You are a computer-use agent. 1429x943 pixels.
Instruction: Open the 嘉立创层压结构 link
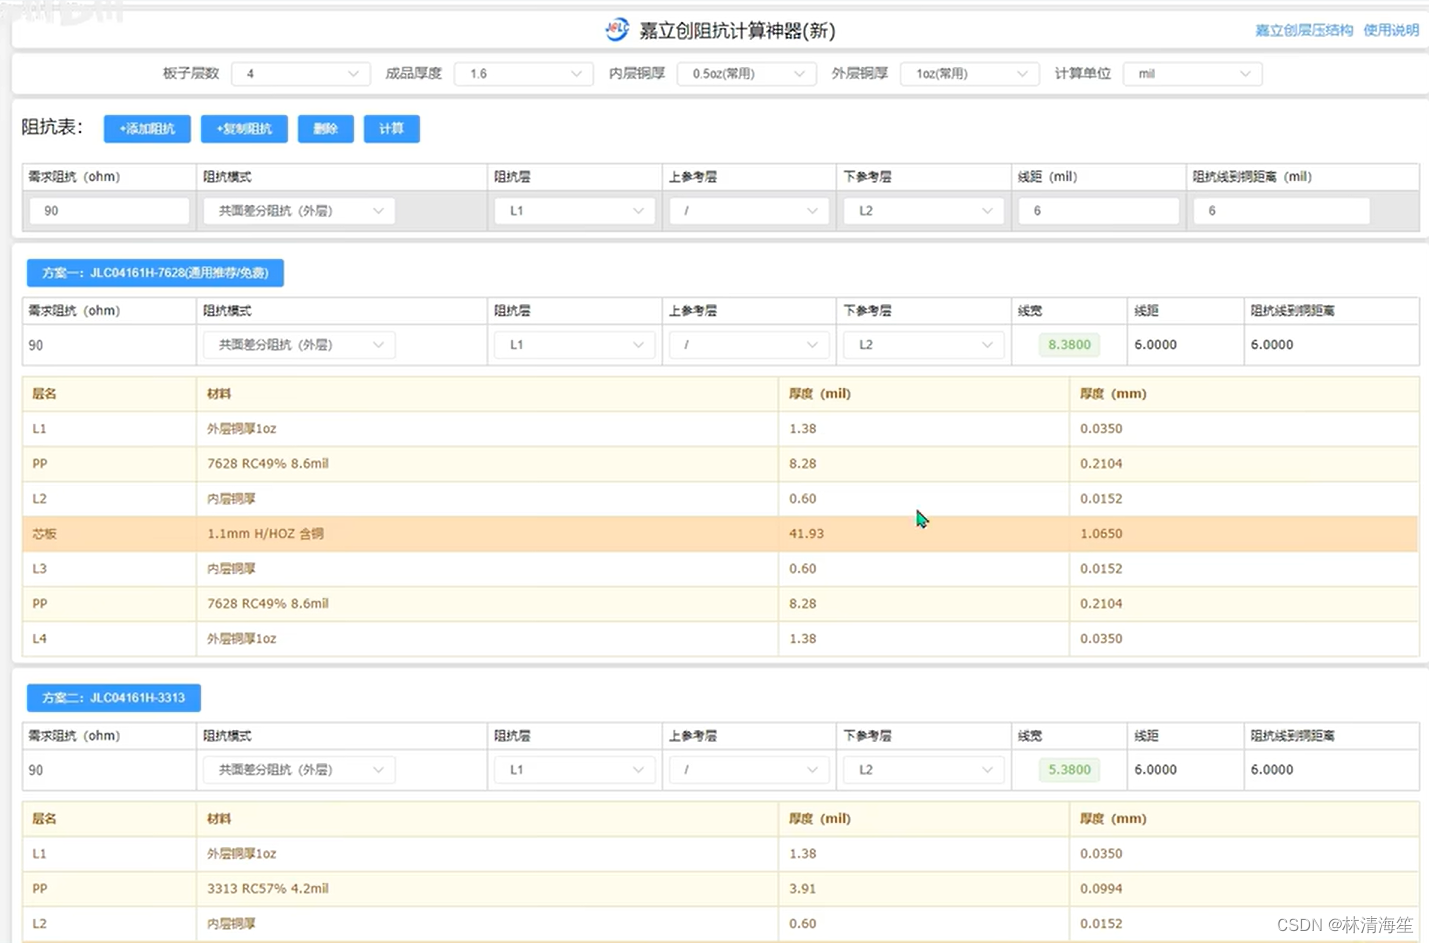click(x=1304, y=30)
